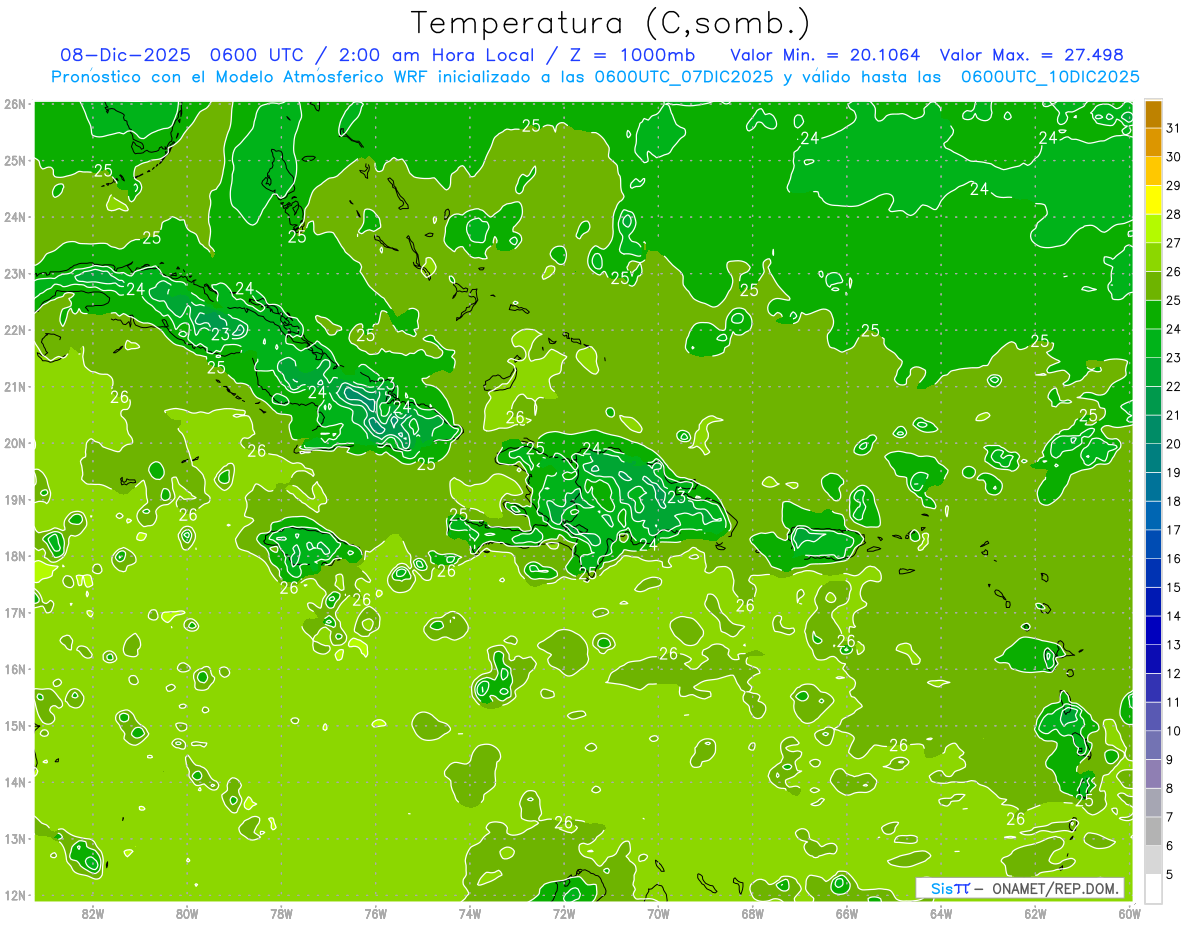
Task: Click the "27" color scale label
Action: coord(1174,243)
